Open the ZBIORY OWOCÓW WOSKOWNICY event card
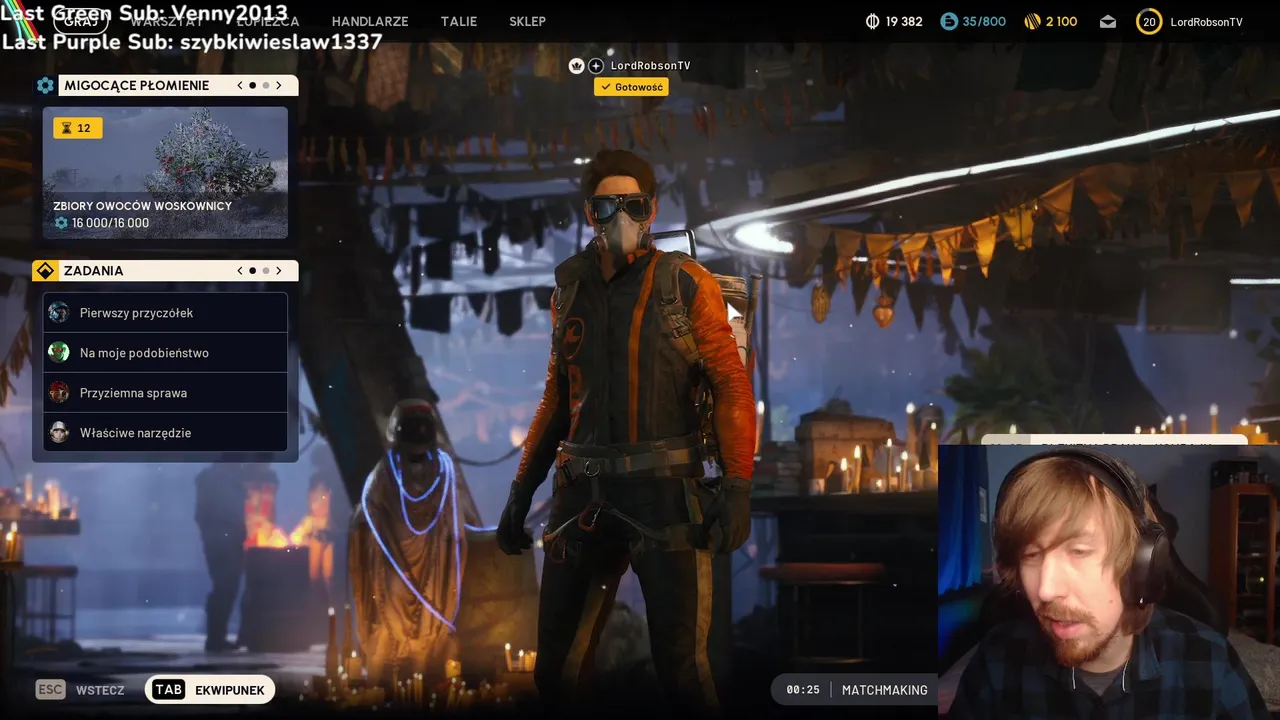This screenshot has height=720, width=1280. [165, 173]
